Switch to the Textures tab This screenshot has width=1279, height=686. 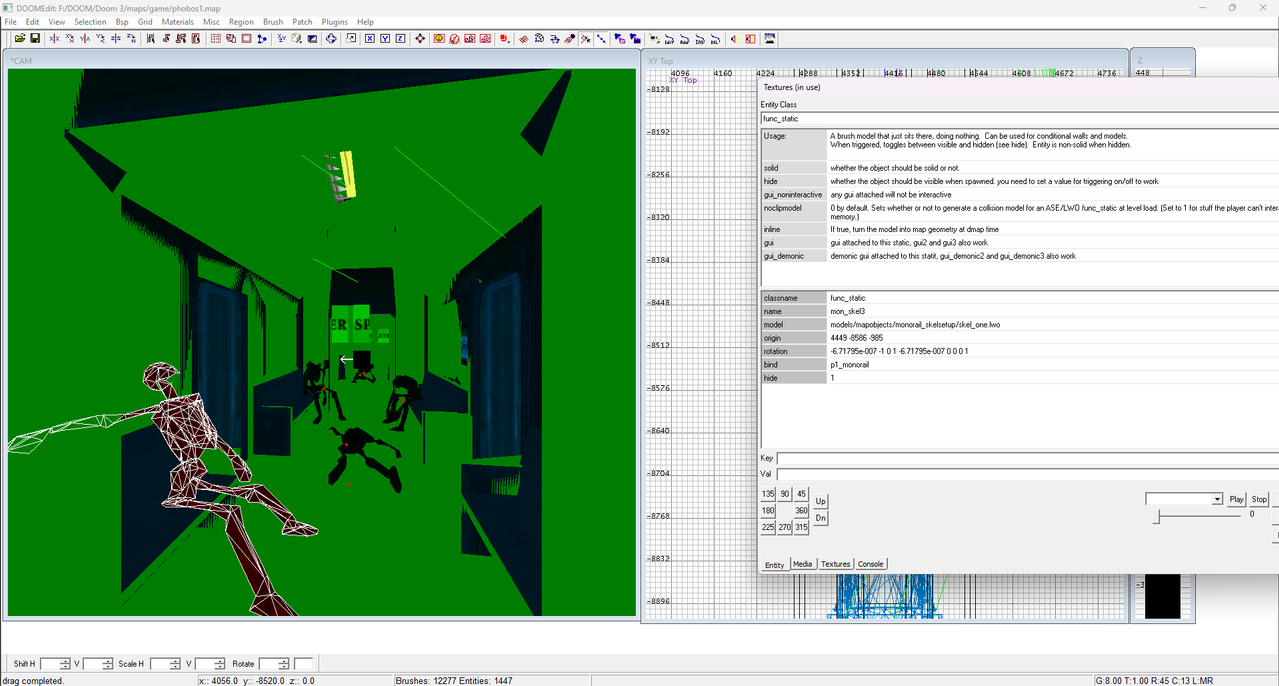coord(835,564)
